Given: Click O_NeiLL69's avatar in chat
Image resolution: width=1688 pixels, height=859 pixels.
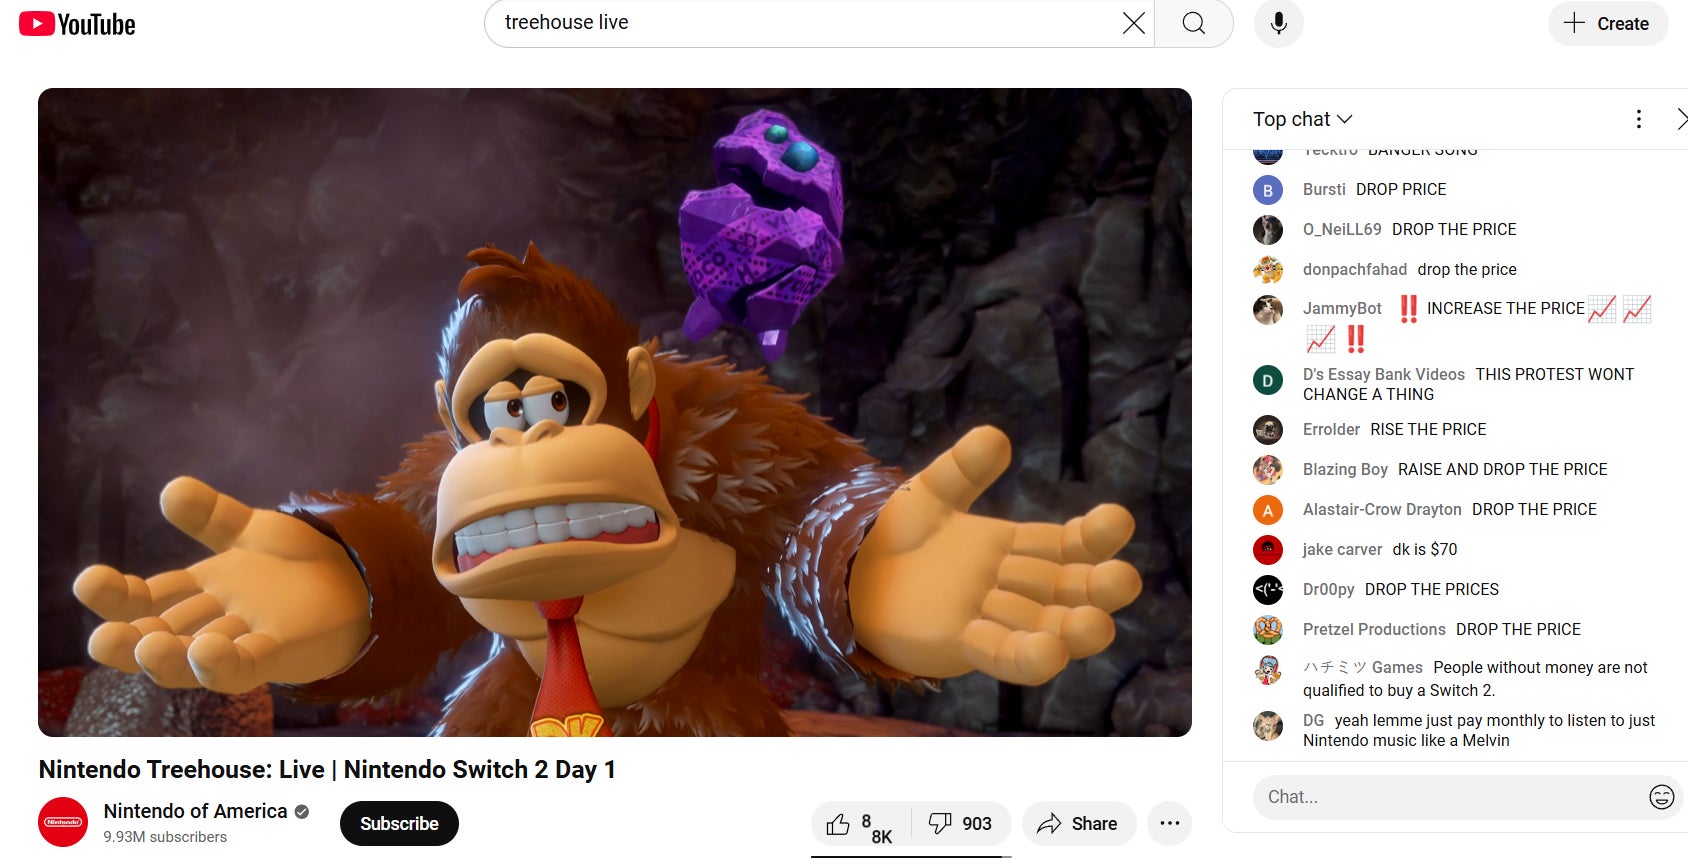Looking at the screenshot, I should [x=1268, y=230].
